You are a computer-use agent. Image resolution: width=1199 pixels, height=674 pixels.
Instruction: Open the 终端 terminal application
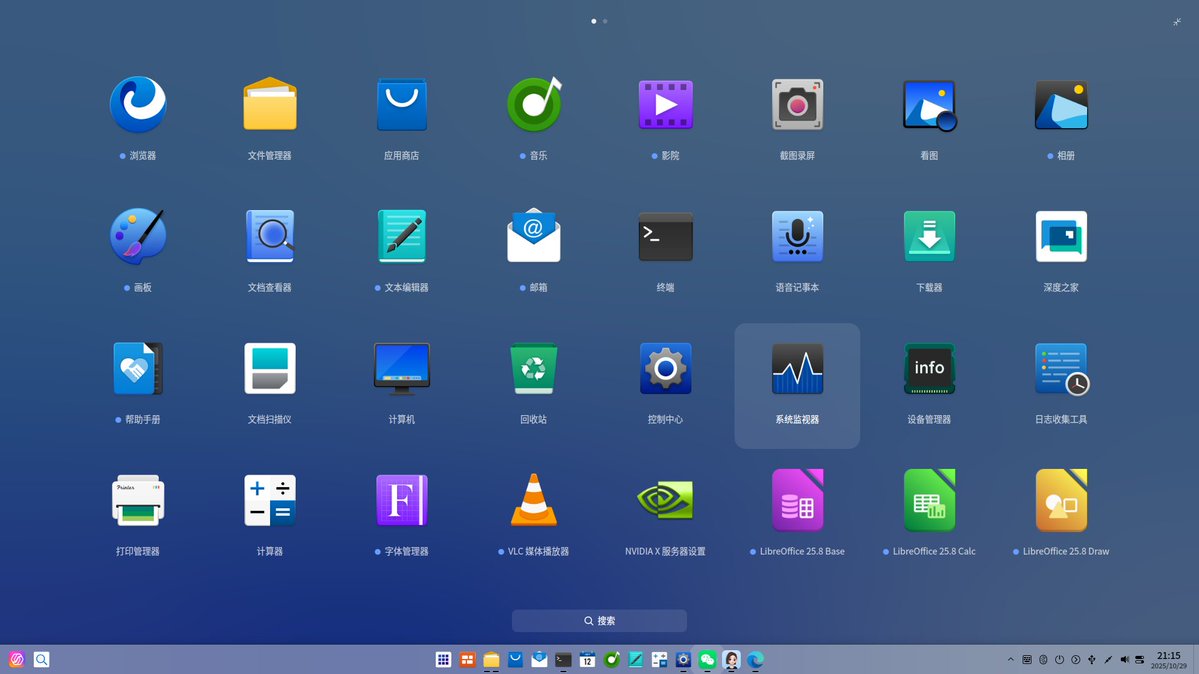click(x=665, y=237)
